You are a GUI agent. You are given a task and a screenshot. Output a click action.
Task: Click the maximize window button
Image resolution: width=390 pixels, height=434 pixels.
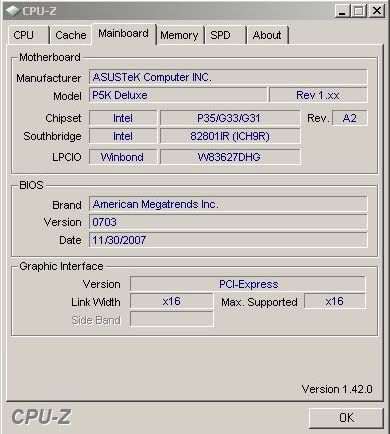click(x=359, y=11)
